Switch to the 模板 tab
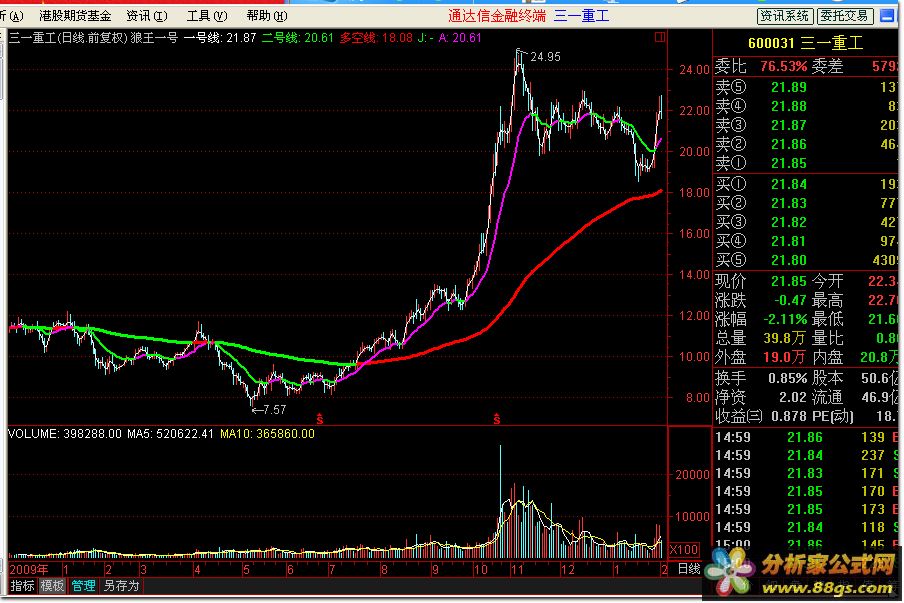 52,586
